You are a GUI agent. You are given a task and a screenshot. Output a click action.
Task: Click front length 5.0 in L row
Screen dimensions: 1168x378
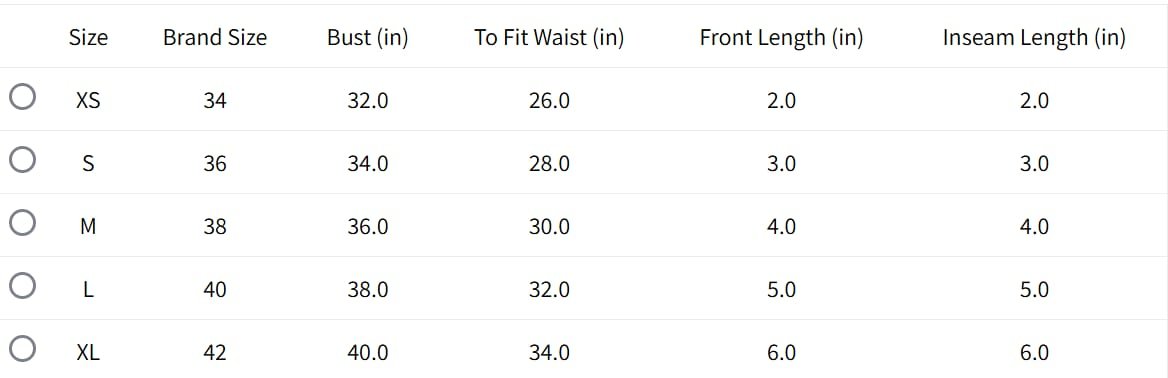781,289
